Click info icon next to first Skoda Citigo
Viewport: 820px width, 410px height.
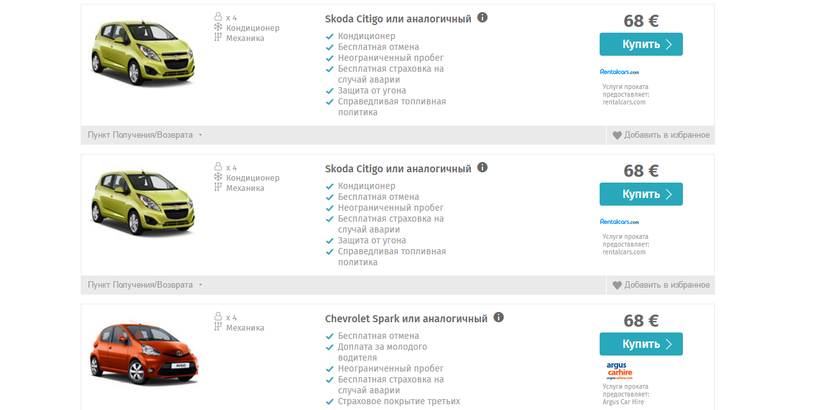pyautogui.click(x=483, y=18)
